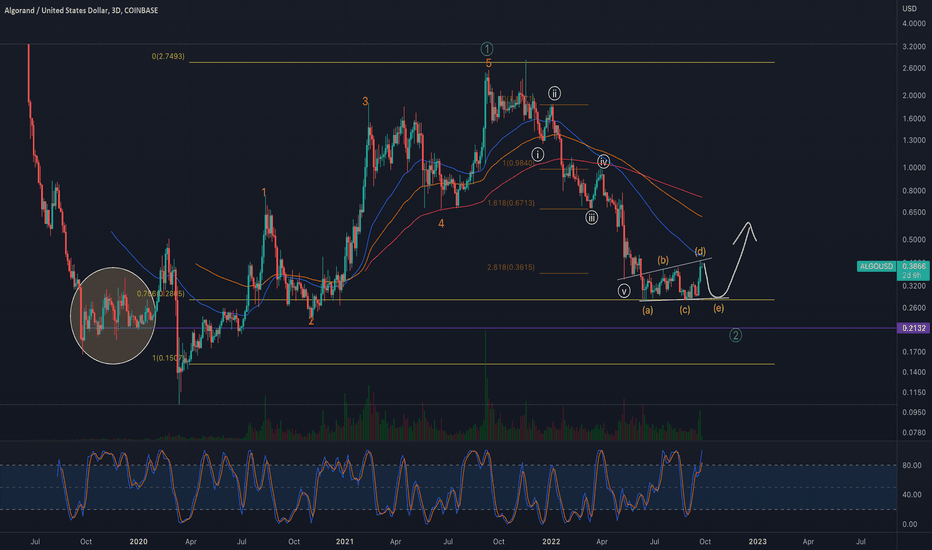Select the 0(2.7493) Fibonacci level label
This screenshot has width=932, height=550.
(x=168, y=56)
